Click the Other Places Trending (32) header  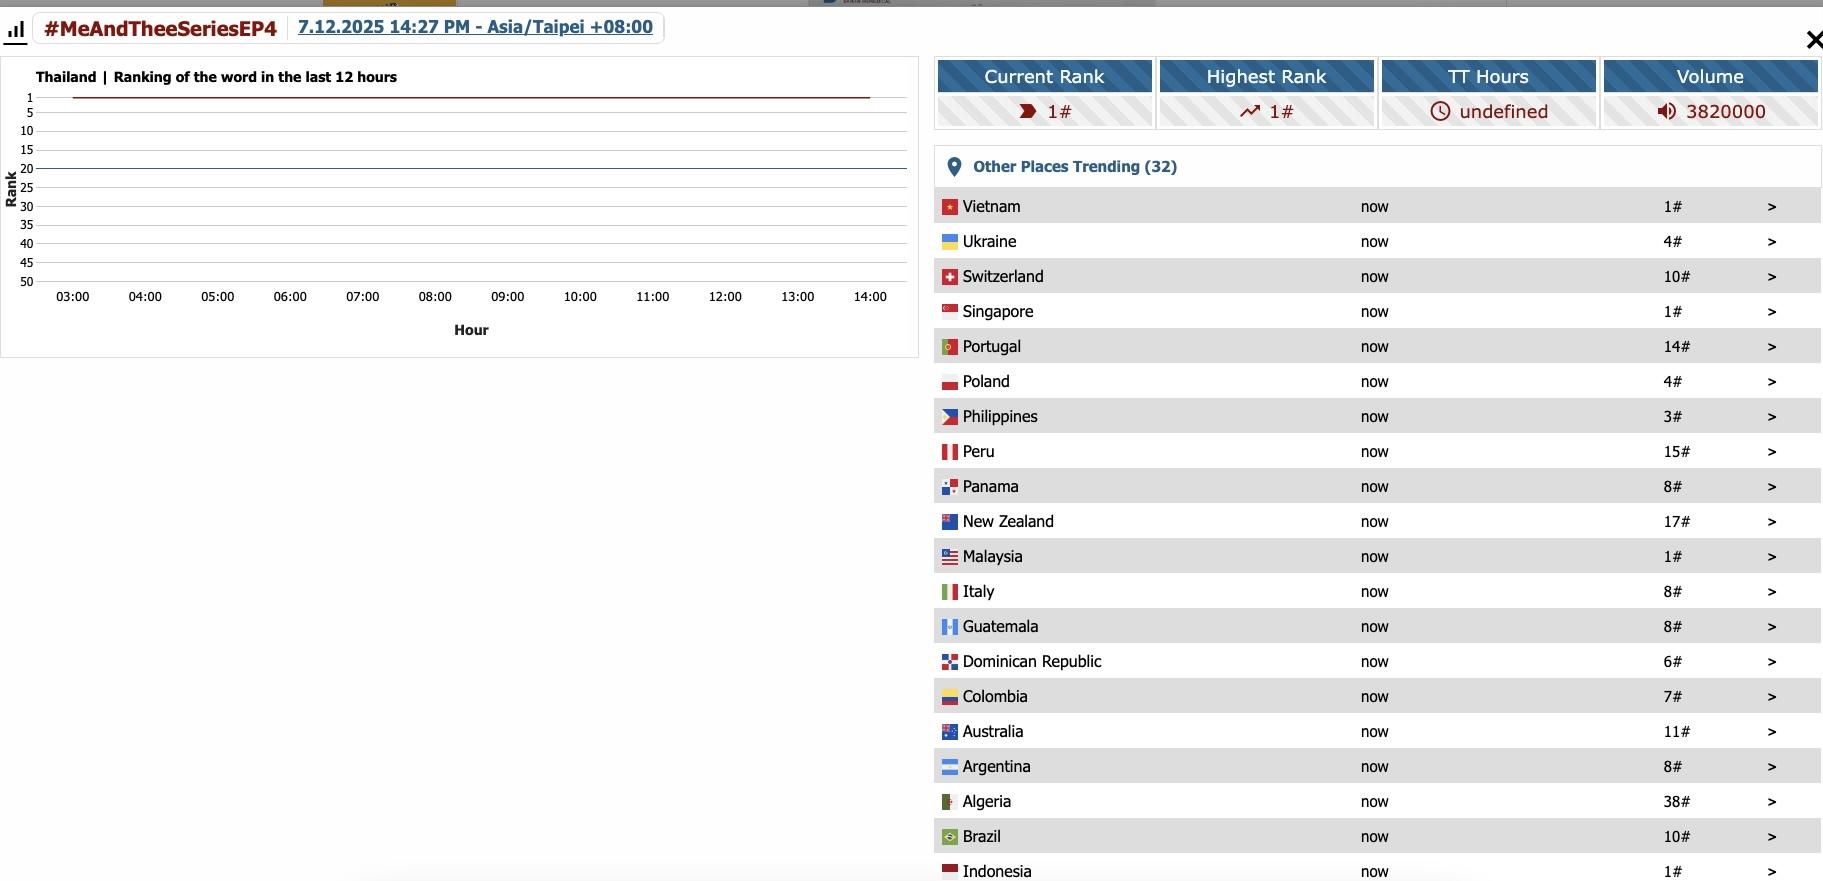pos(1075,167)
